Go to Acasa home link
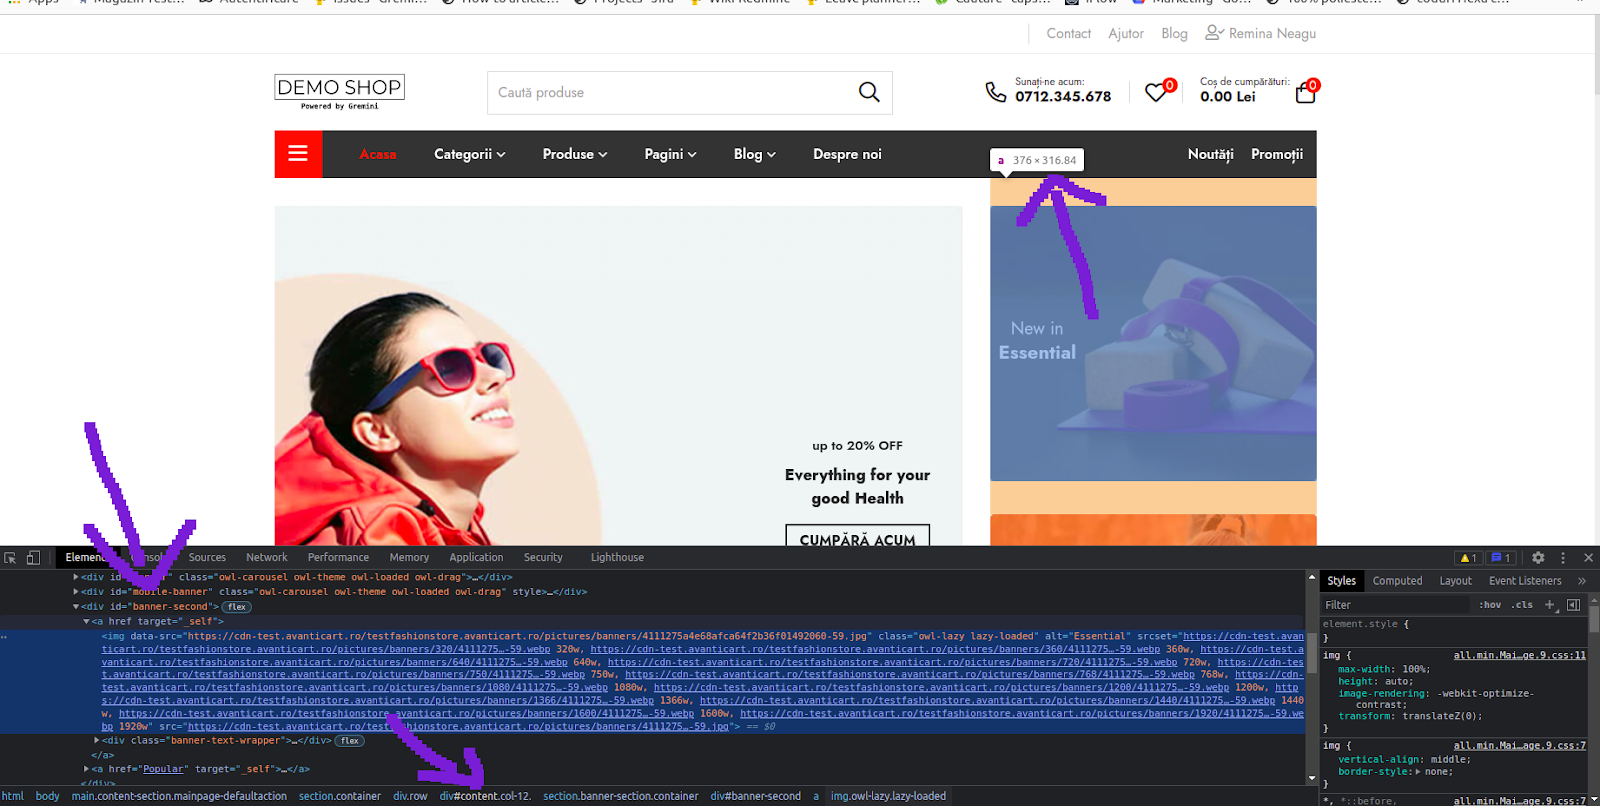This screenshot has width=1600, height=806. pyautogui.click(x=378, y=154)
